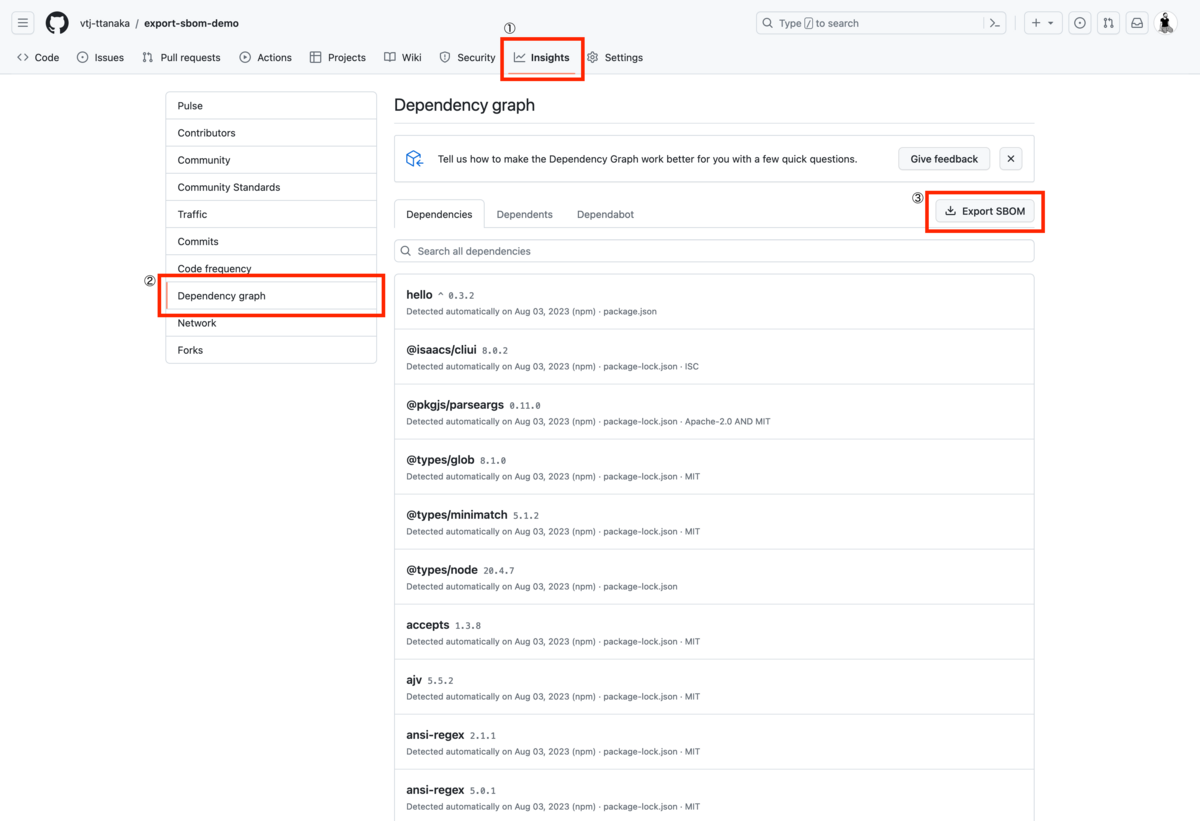1200x821 pixels.
Task: Dismiss the Dependency Graph feedback banner
Action: coord(1010,158)
